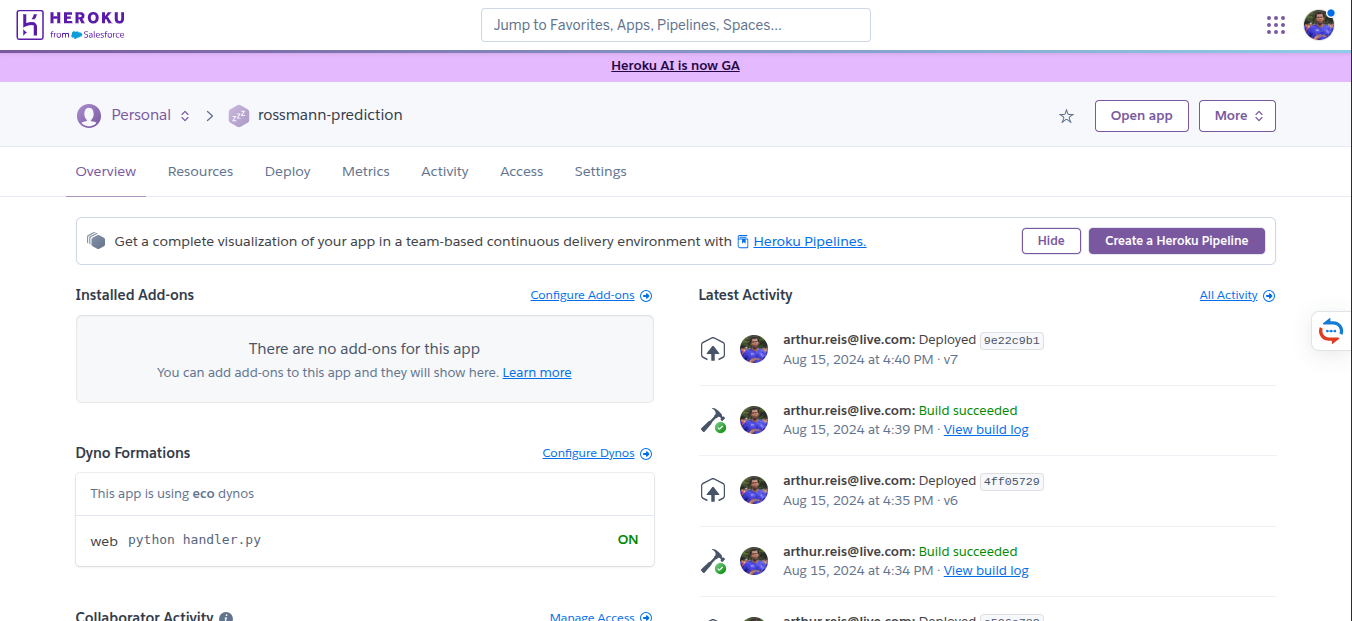The height and width of the screenshot is (621, 1352).
Task: Click deploy icon for v7 release
Action: click(712, 350)
